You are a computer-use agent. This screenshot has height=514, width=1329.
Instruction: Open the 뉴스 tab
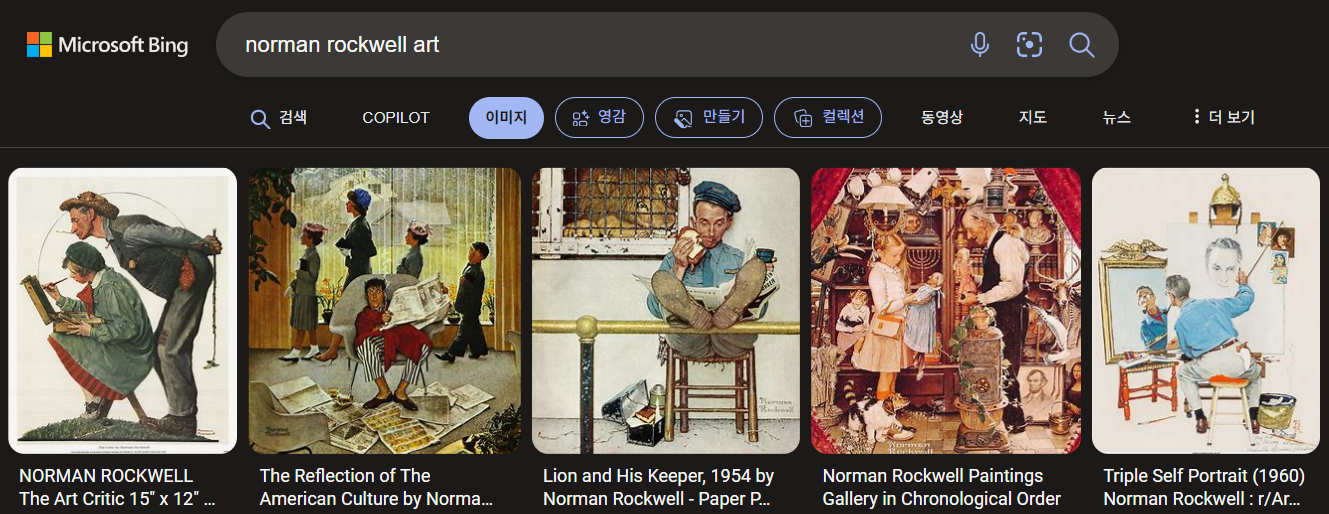(x=1117, y=118)
